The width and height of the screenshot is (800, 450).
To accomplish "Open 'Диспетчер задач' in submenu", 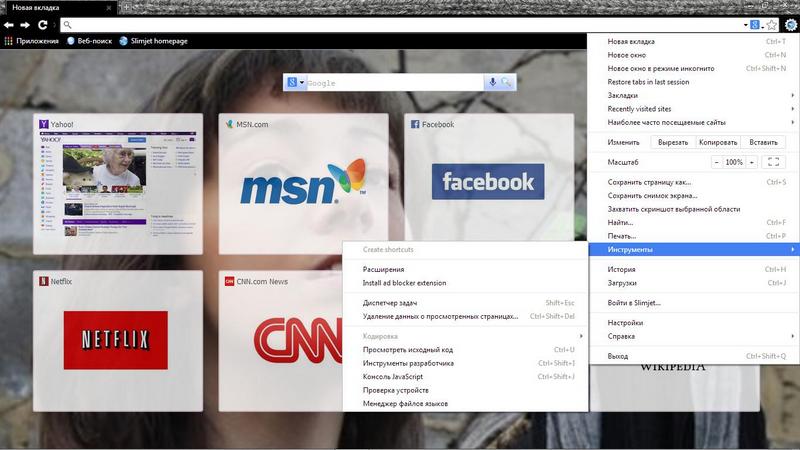I will 465,303.
